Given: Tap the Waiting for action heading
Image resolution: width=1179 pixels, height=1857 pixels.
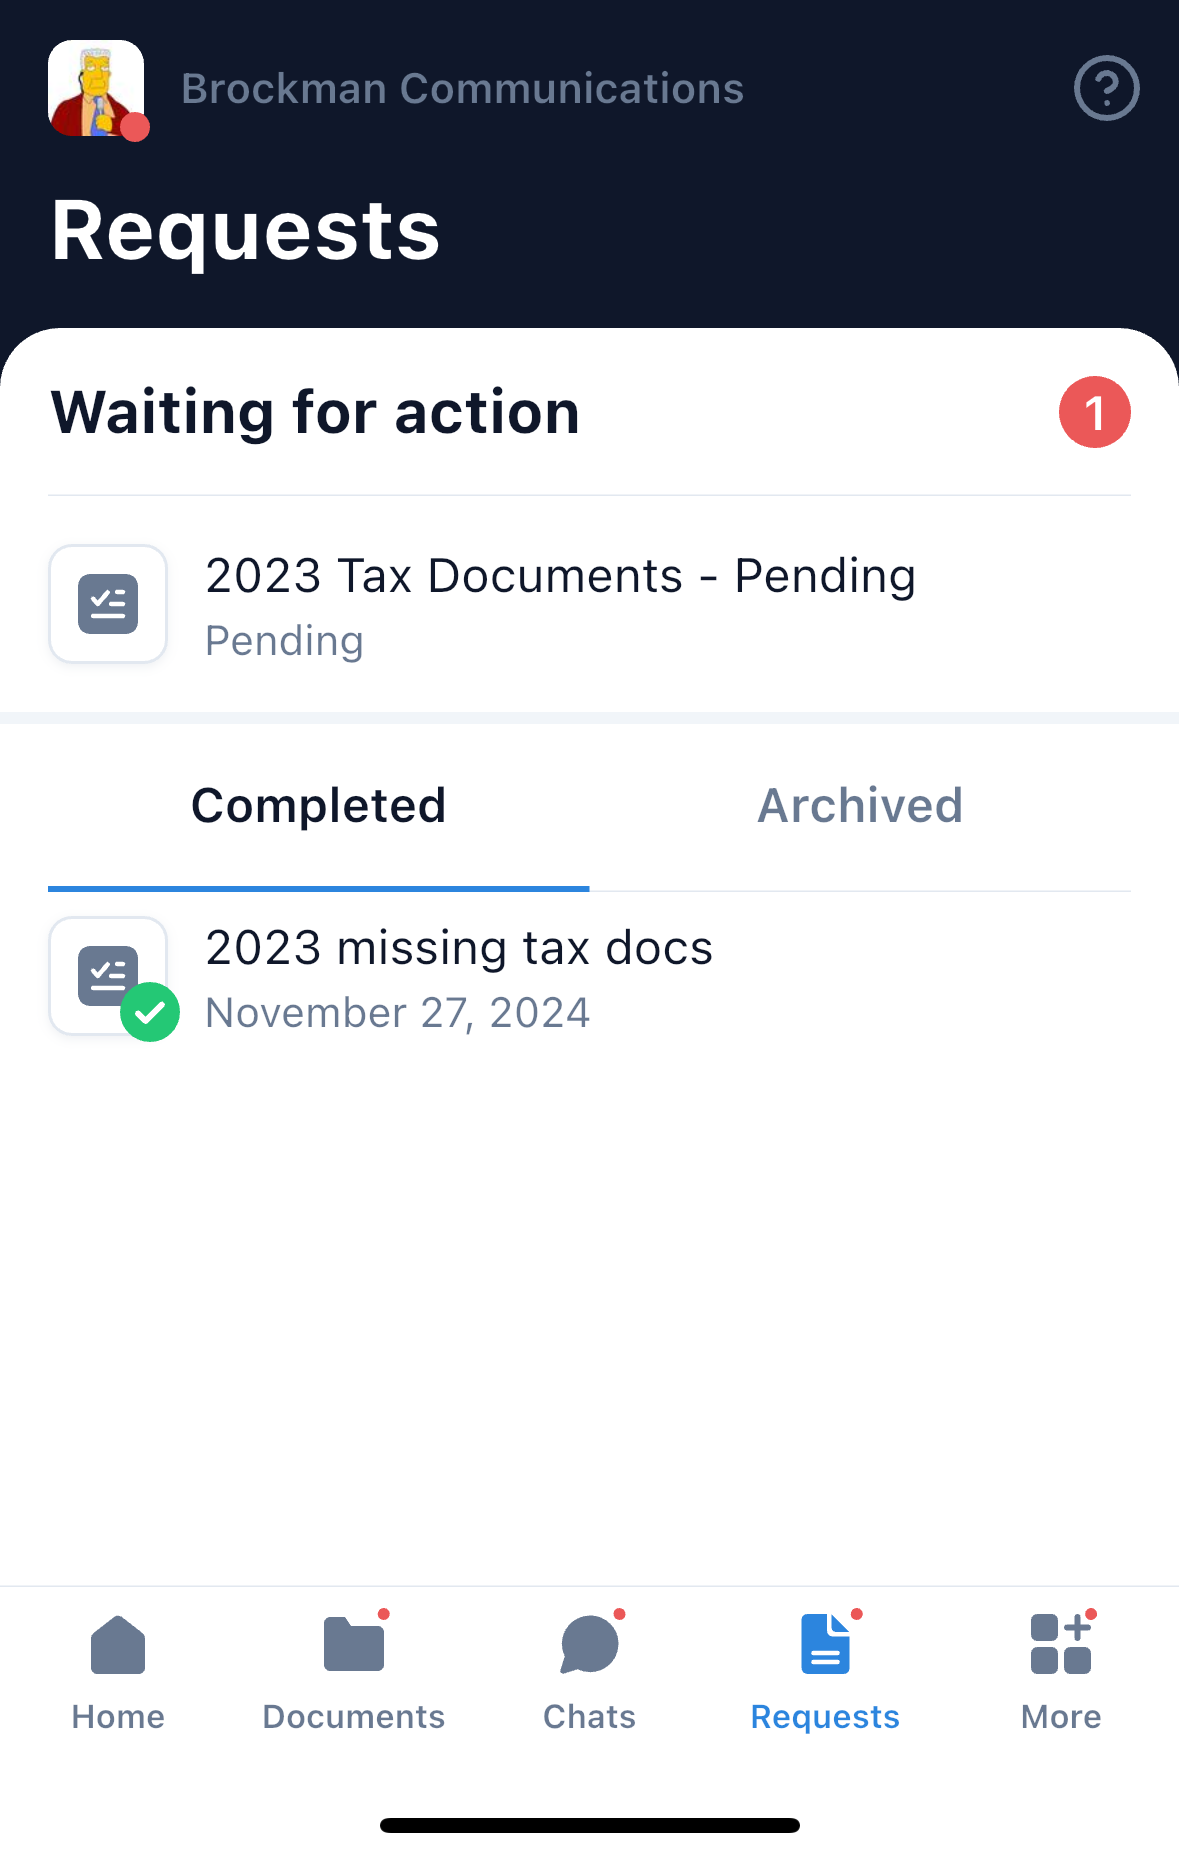Looking at the screenshot, I should coord(315,412).
